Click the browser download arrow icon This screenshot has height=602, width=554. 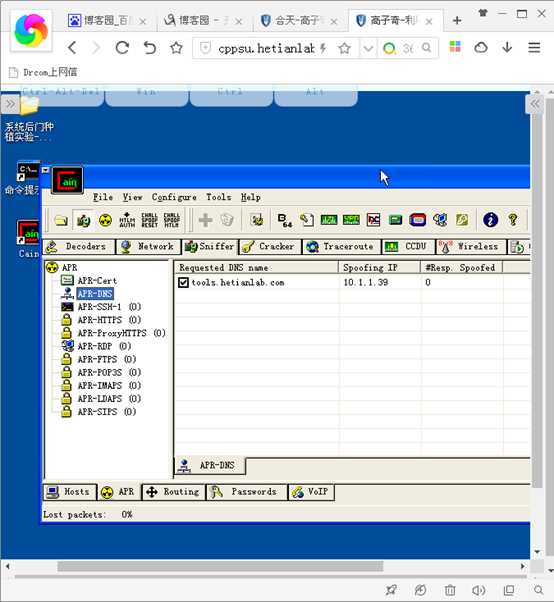pyautogui.click(x=507, y=48)
